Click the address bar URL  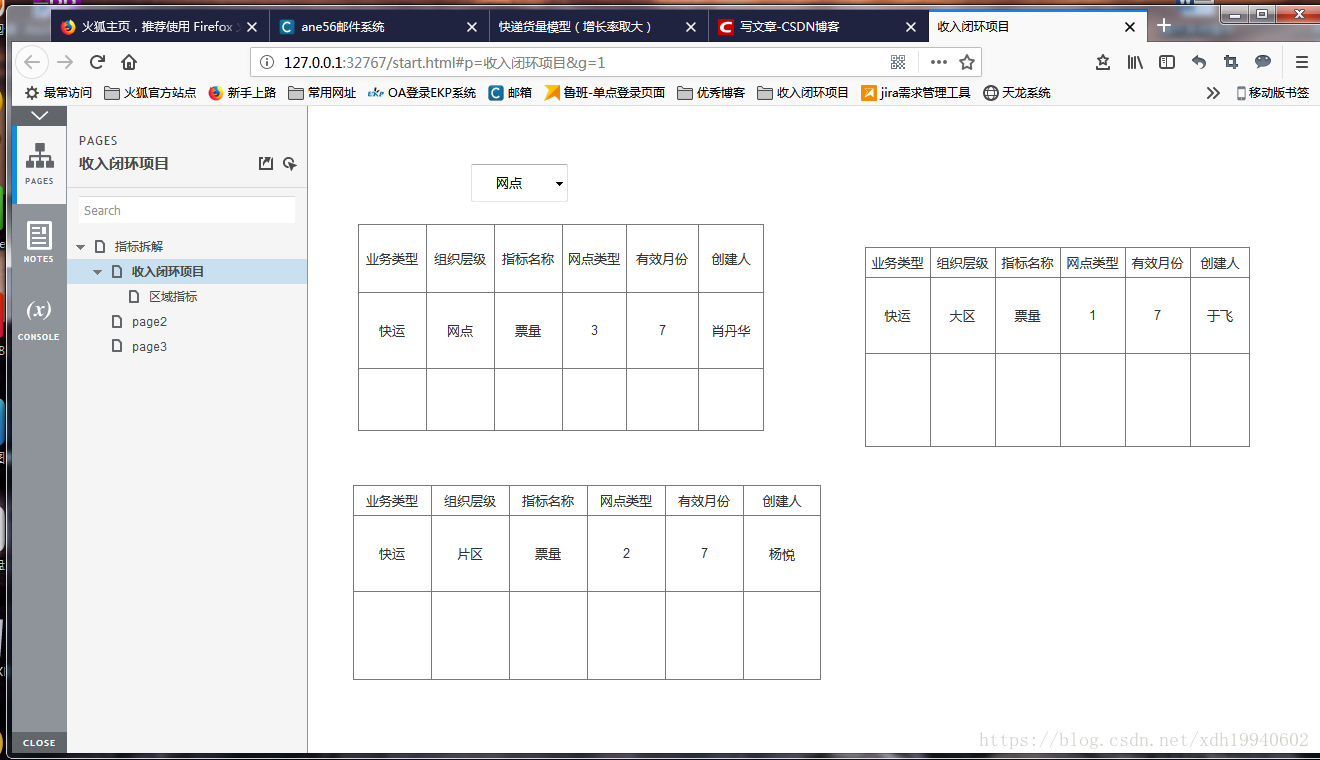[444, 62]
